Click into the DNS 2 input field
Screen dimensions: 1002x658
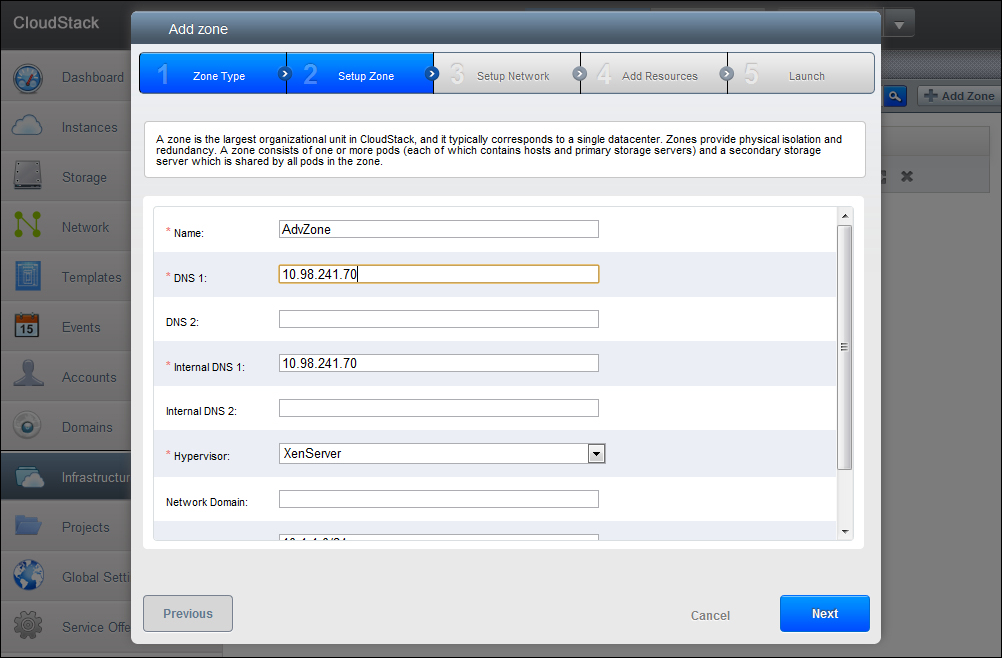438,319
